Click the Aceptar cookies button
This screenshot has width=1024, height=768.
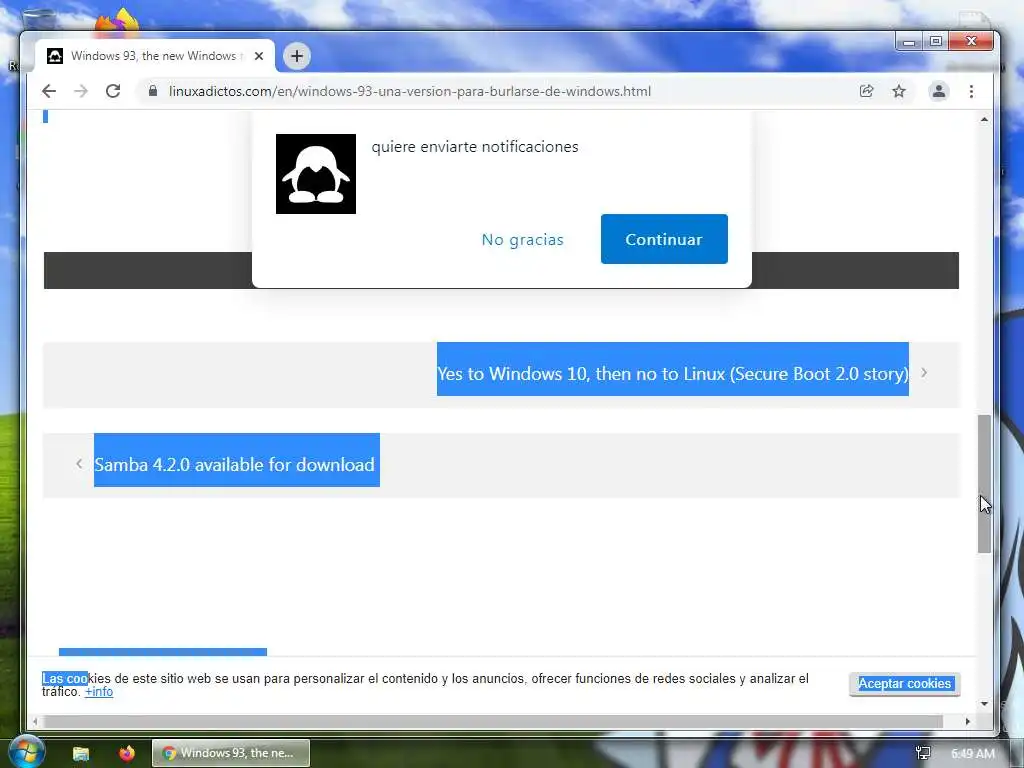click(x=904, y=684)
